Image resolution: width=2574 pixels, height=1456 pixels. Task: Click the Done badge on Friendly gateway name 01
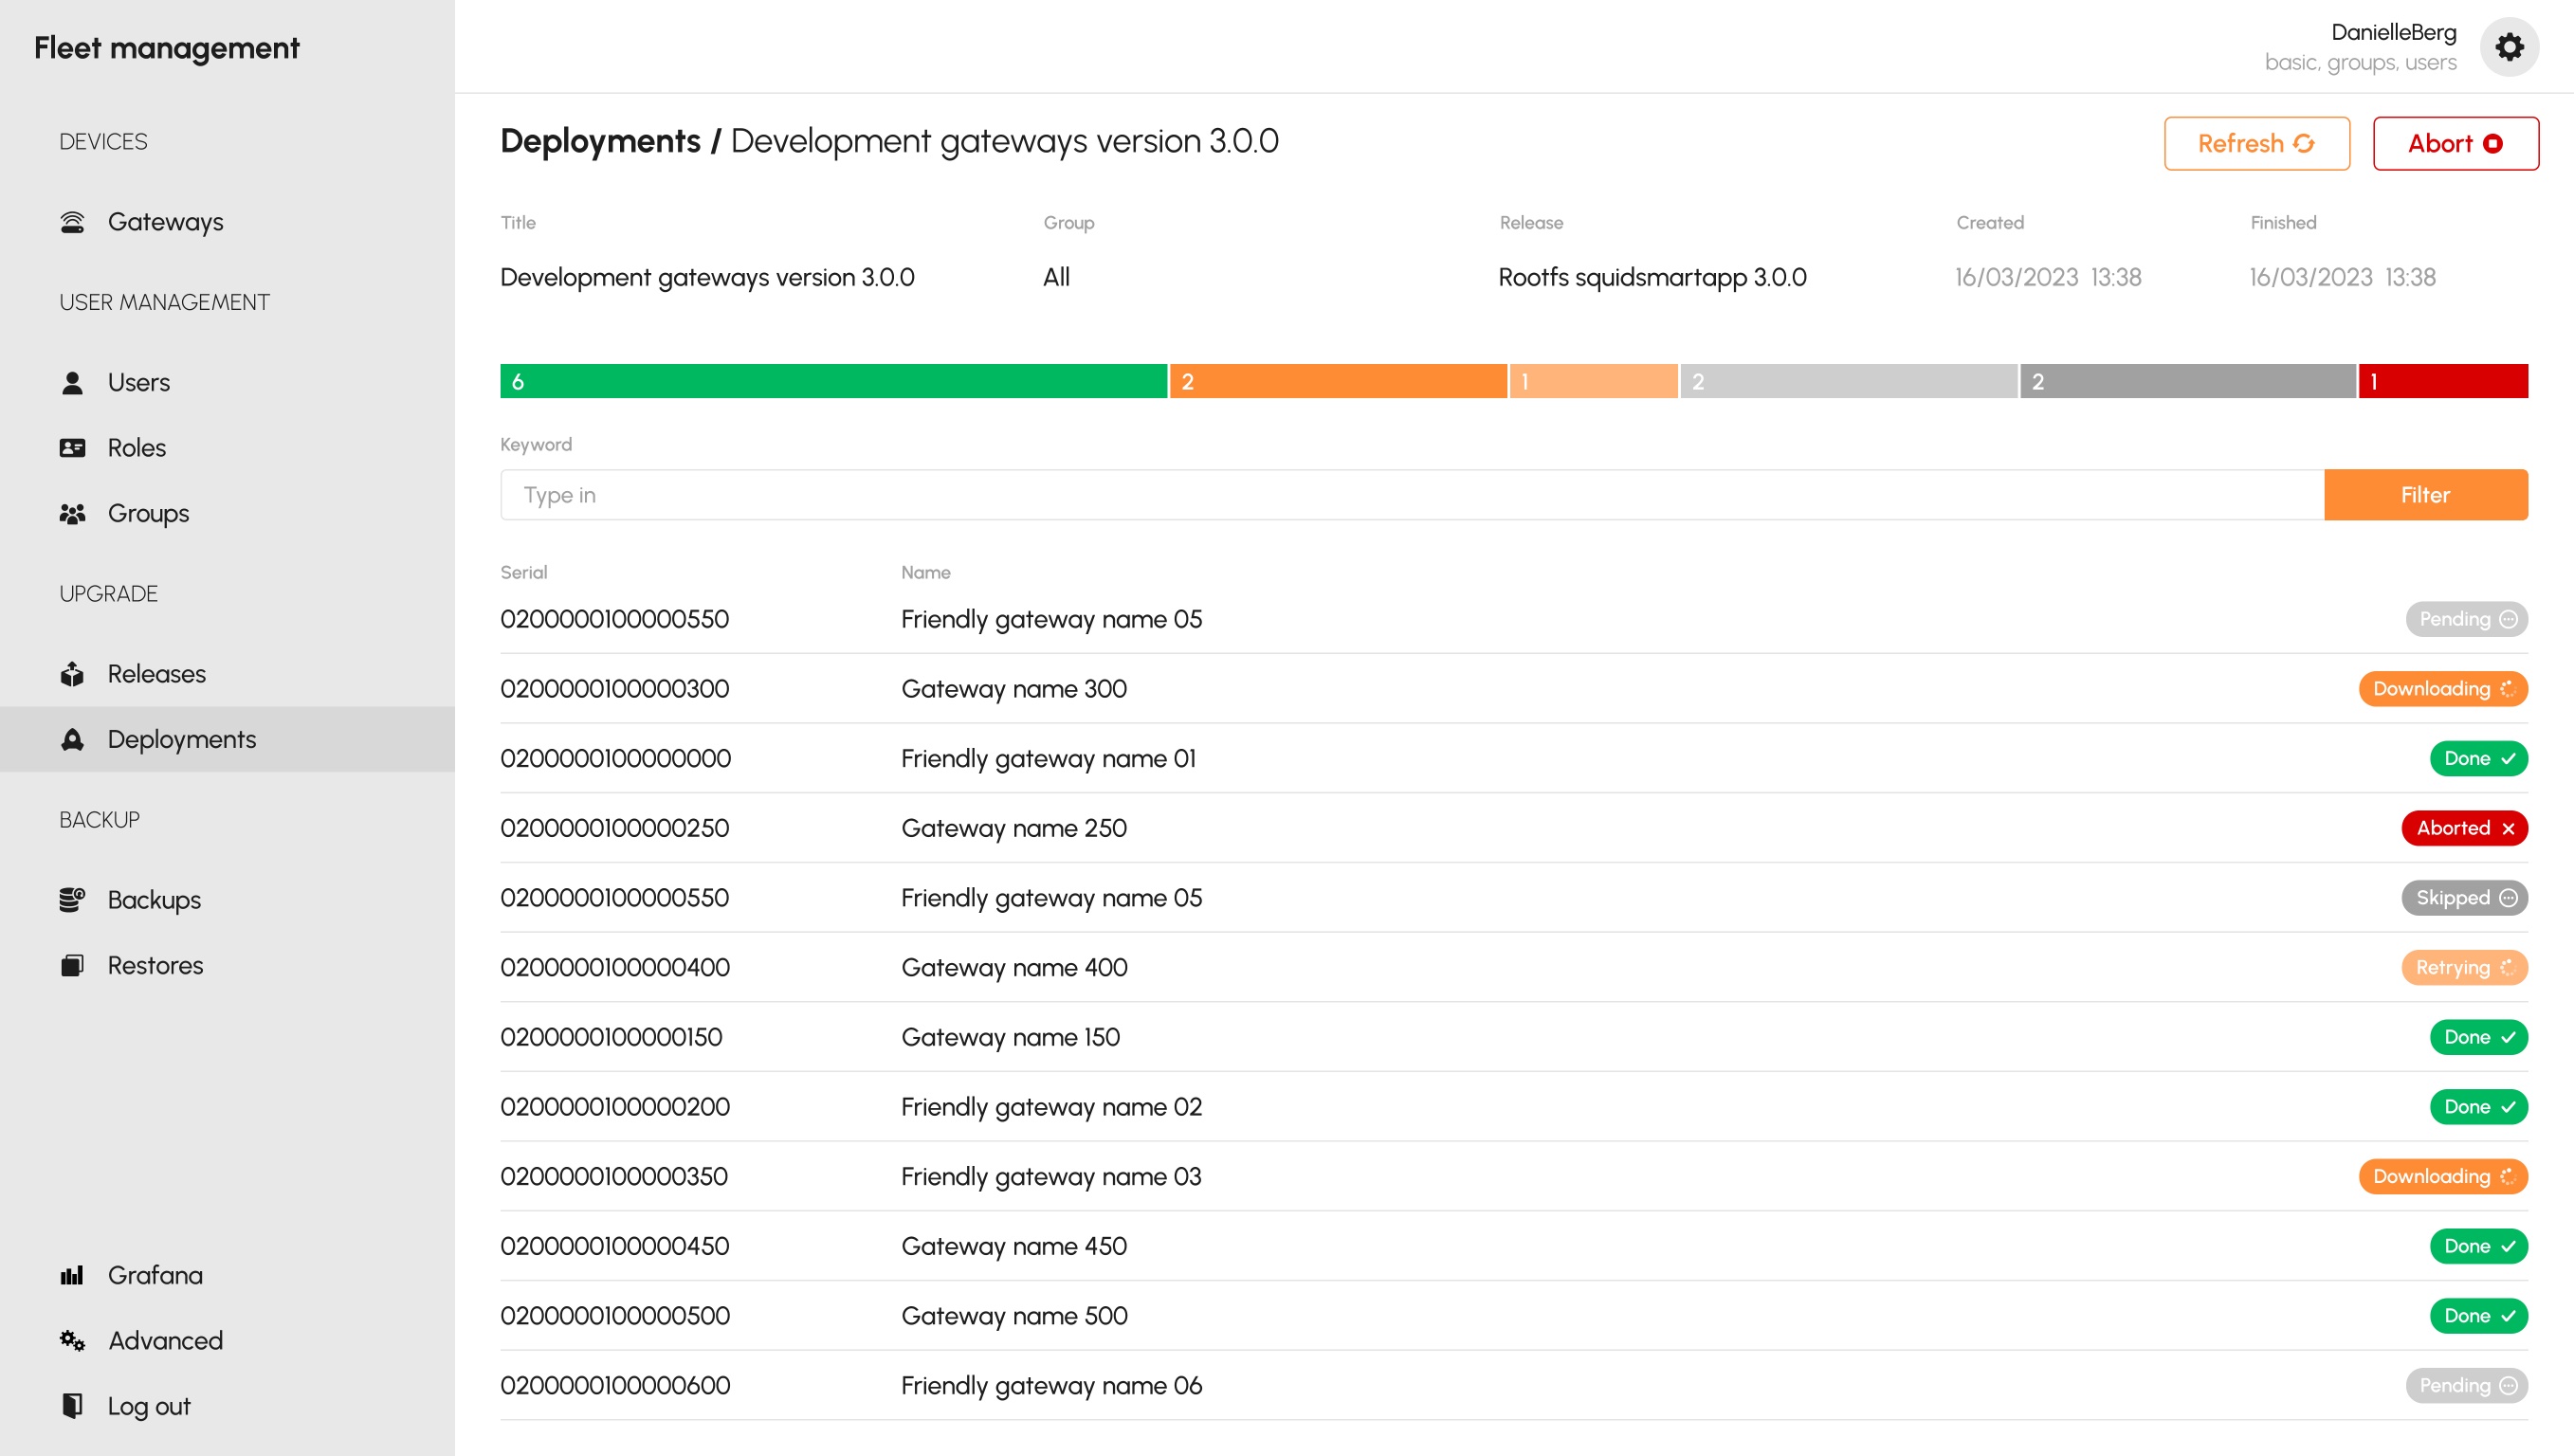[x=2479, y=759]
